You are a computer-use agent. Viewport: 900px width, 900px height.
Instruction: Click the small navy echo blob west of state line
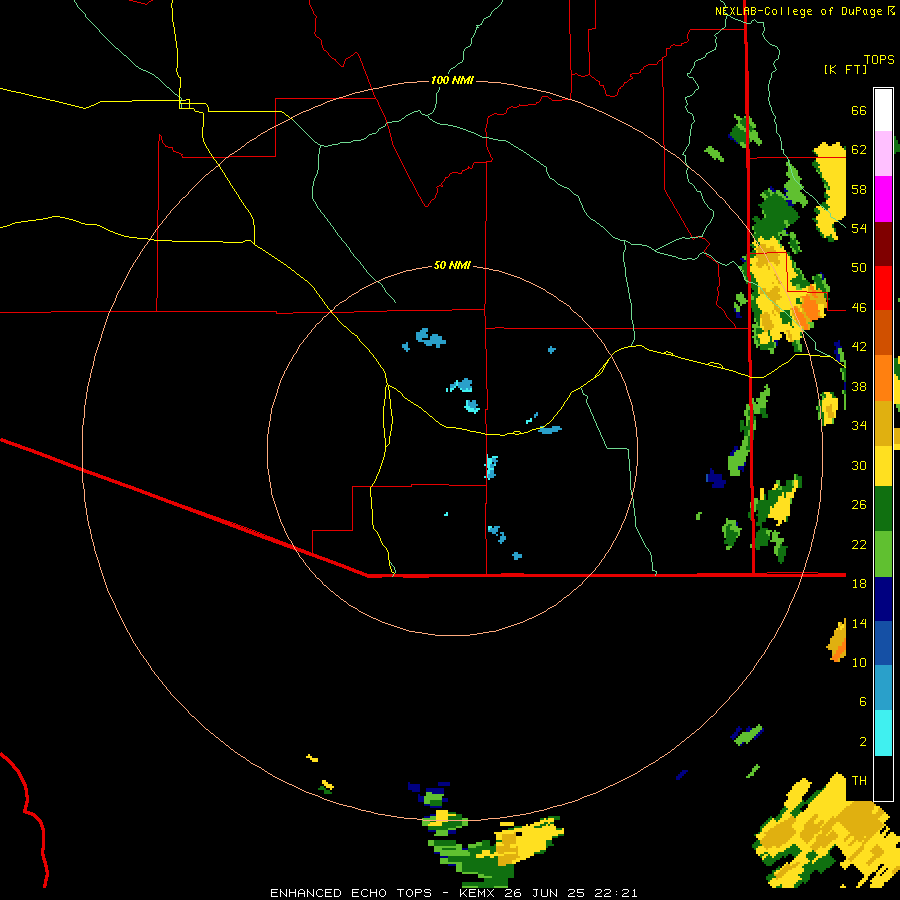[x=716, y=478]
